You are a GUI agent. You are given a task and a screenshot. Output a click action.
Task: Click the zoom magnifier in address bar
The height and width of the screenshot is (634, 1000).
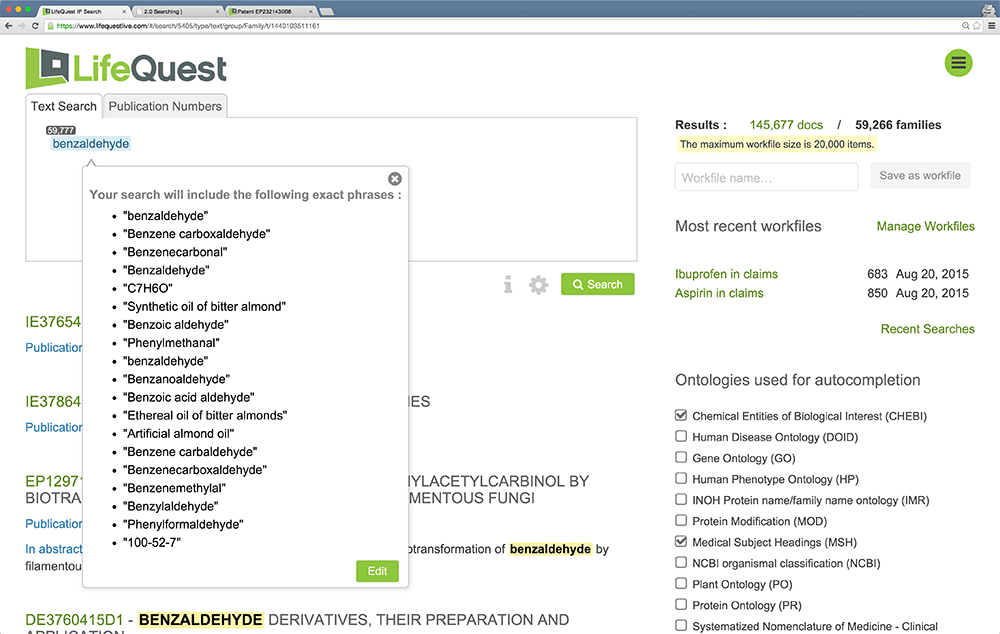pyautogui.click(x=966, y=26)
